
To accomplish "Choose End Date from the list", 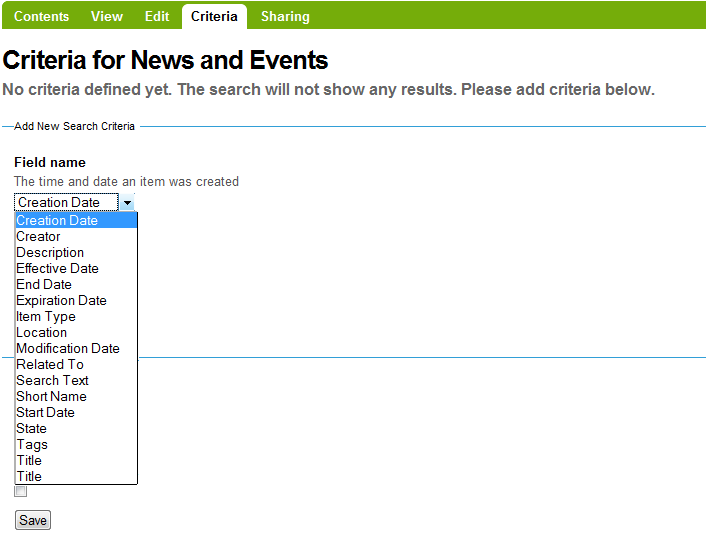I will pos(44,285).
